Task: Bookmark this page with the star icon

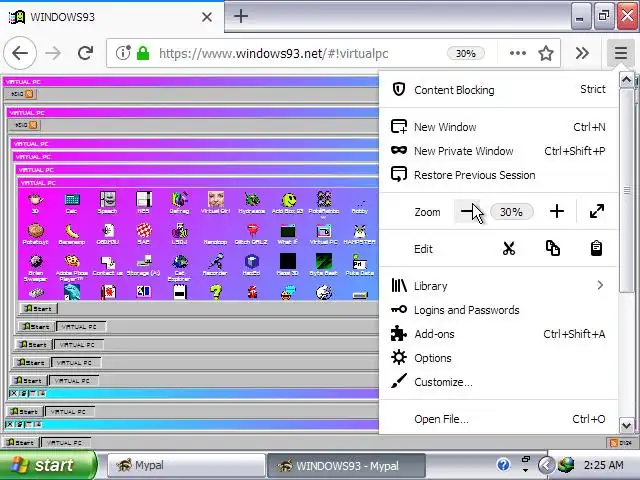Action: click(x=546, y=53)
